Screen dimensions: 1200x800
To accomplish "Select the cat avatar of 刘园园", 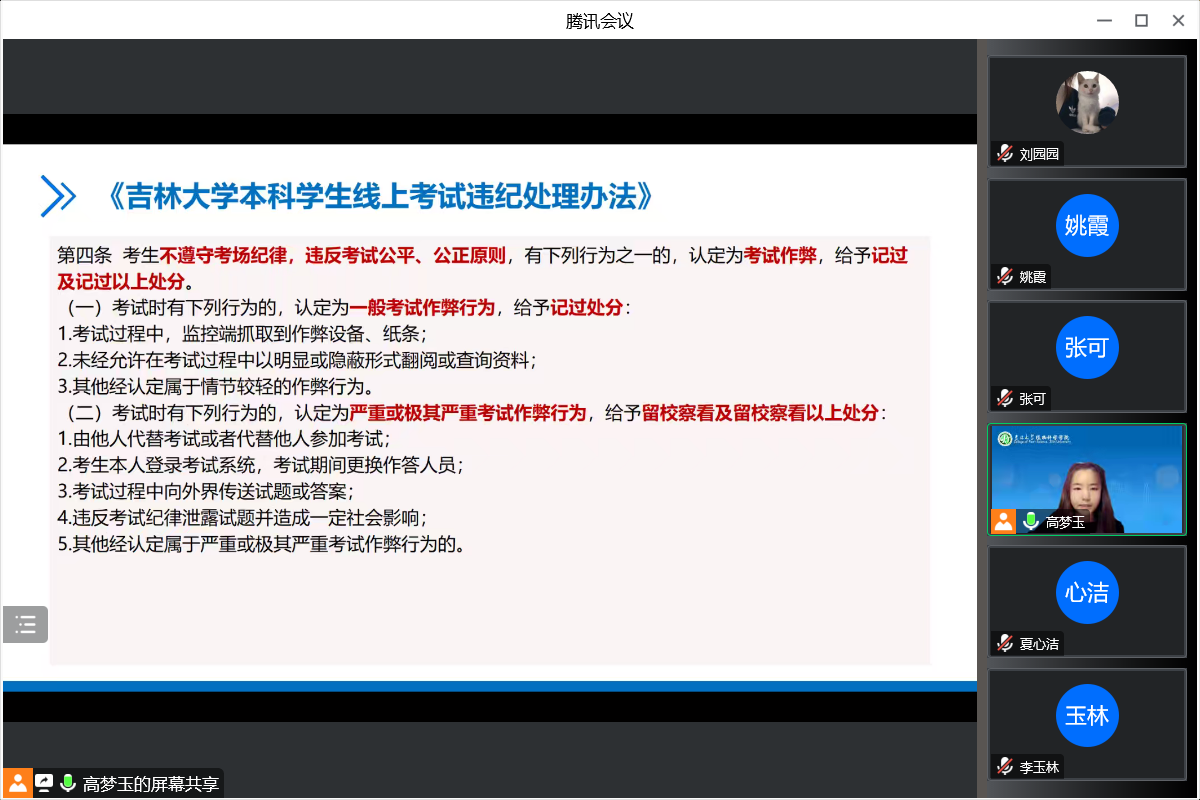I will 1087,102.
